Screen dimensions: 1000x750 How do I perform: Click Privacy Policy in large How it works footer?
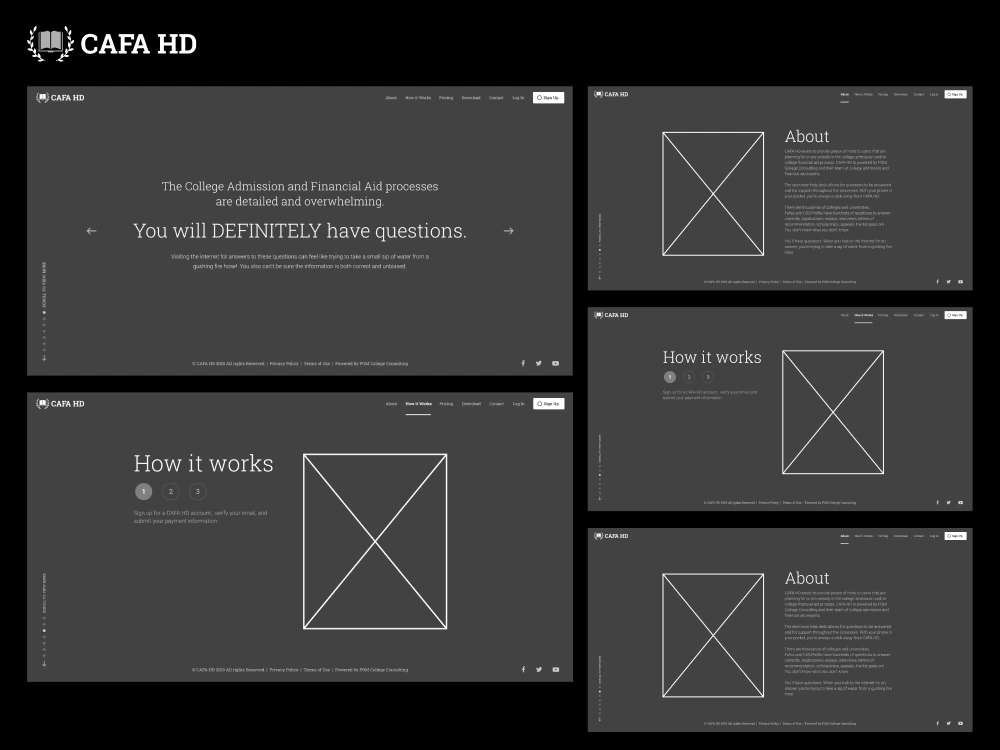coord(284,670)
